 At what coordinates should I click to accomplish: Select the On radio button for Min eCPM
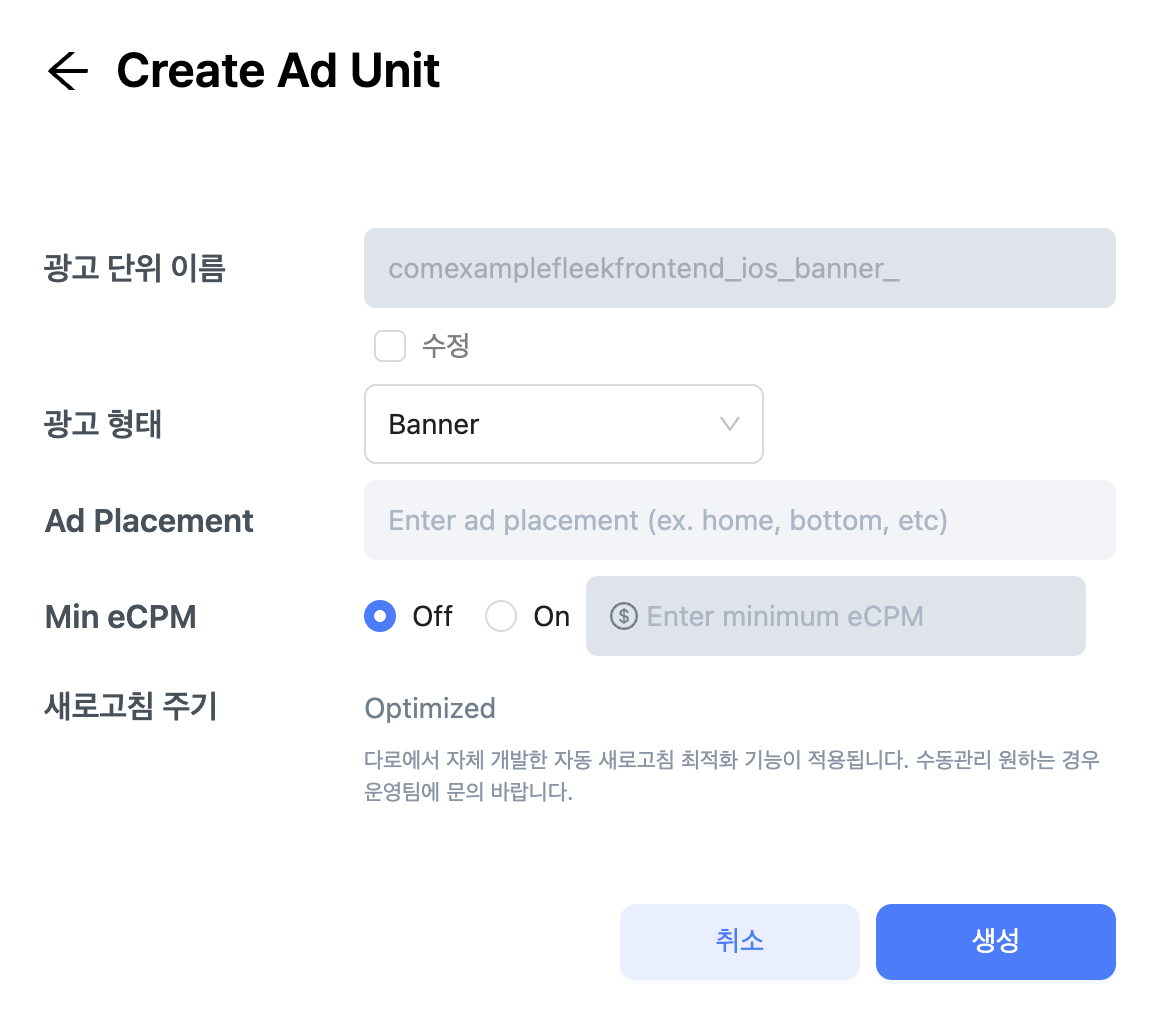coord(501,616)
